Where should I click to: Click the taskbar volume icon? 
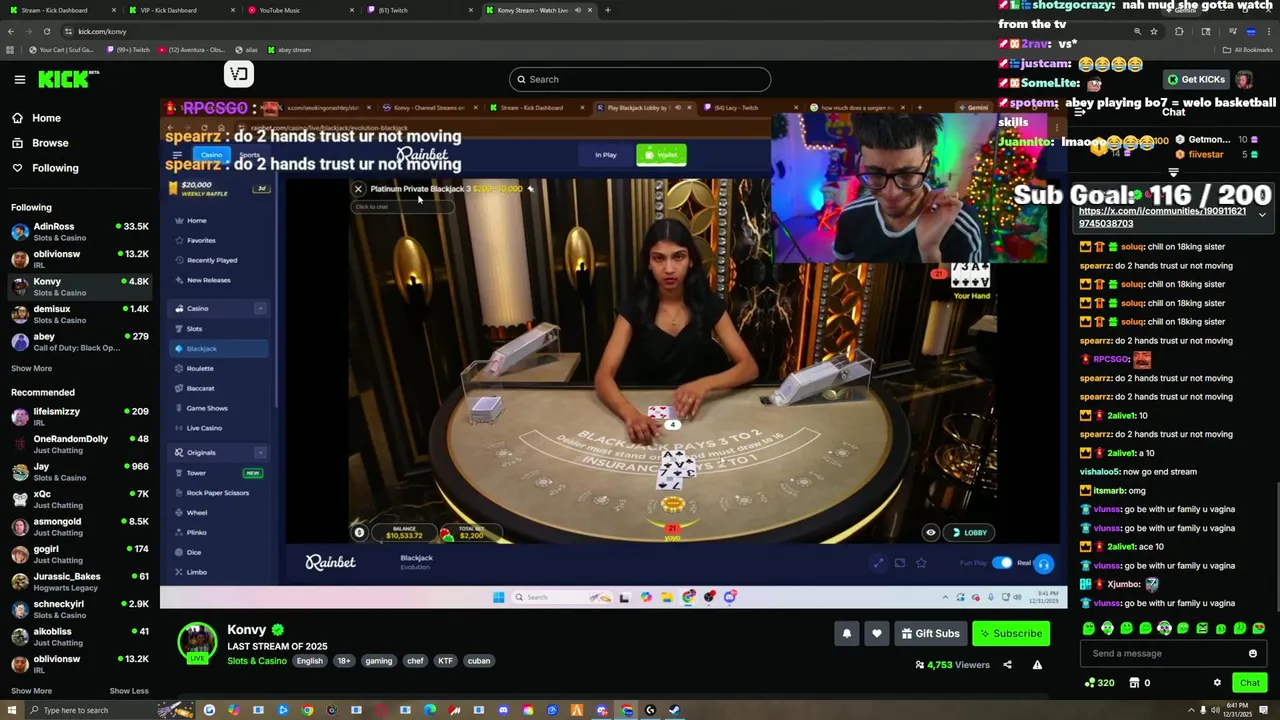[1216, 710]
